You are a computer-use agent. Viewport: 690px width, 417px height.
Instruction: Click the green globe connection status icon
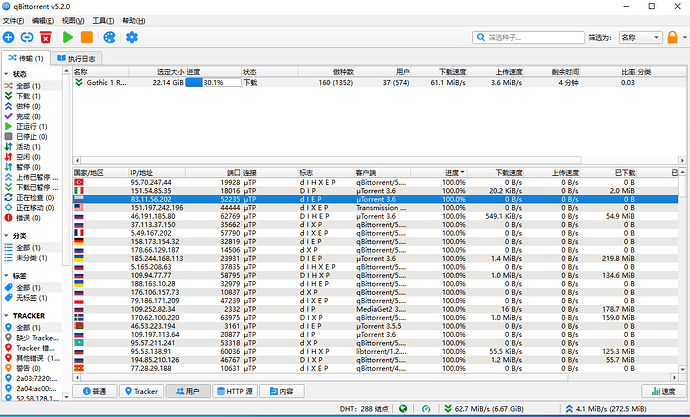click(403, 409)
